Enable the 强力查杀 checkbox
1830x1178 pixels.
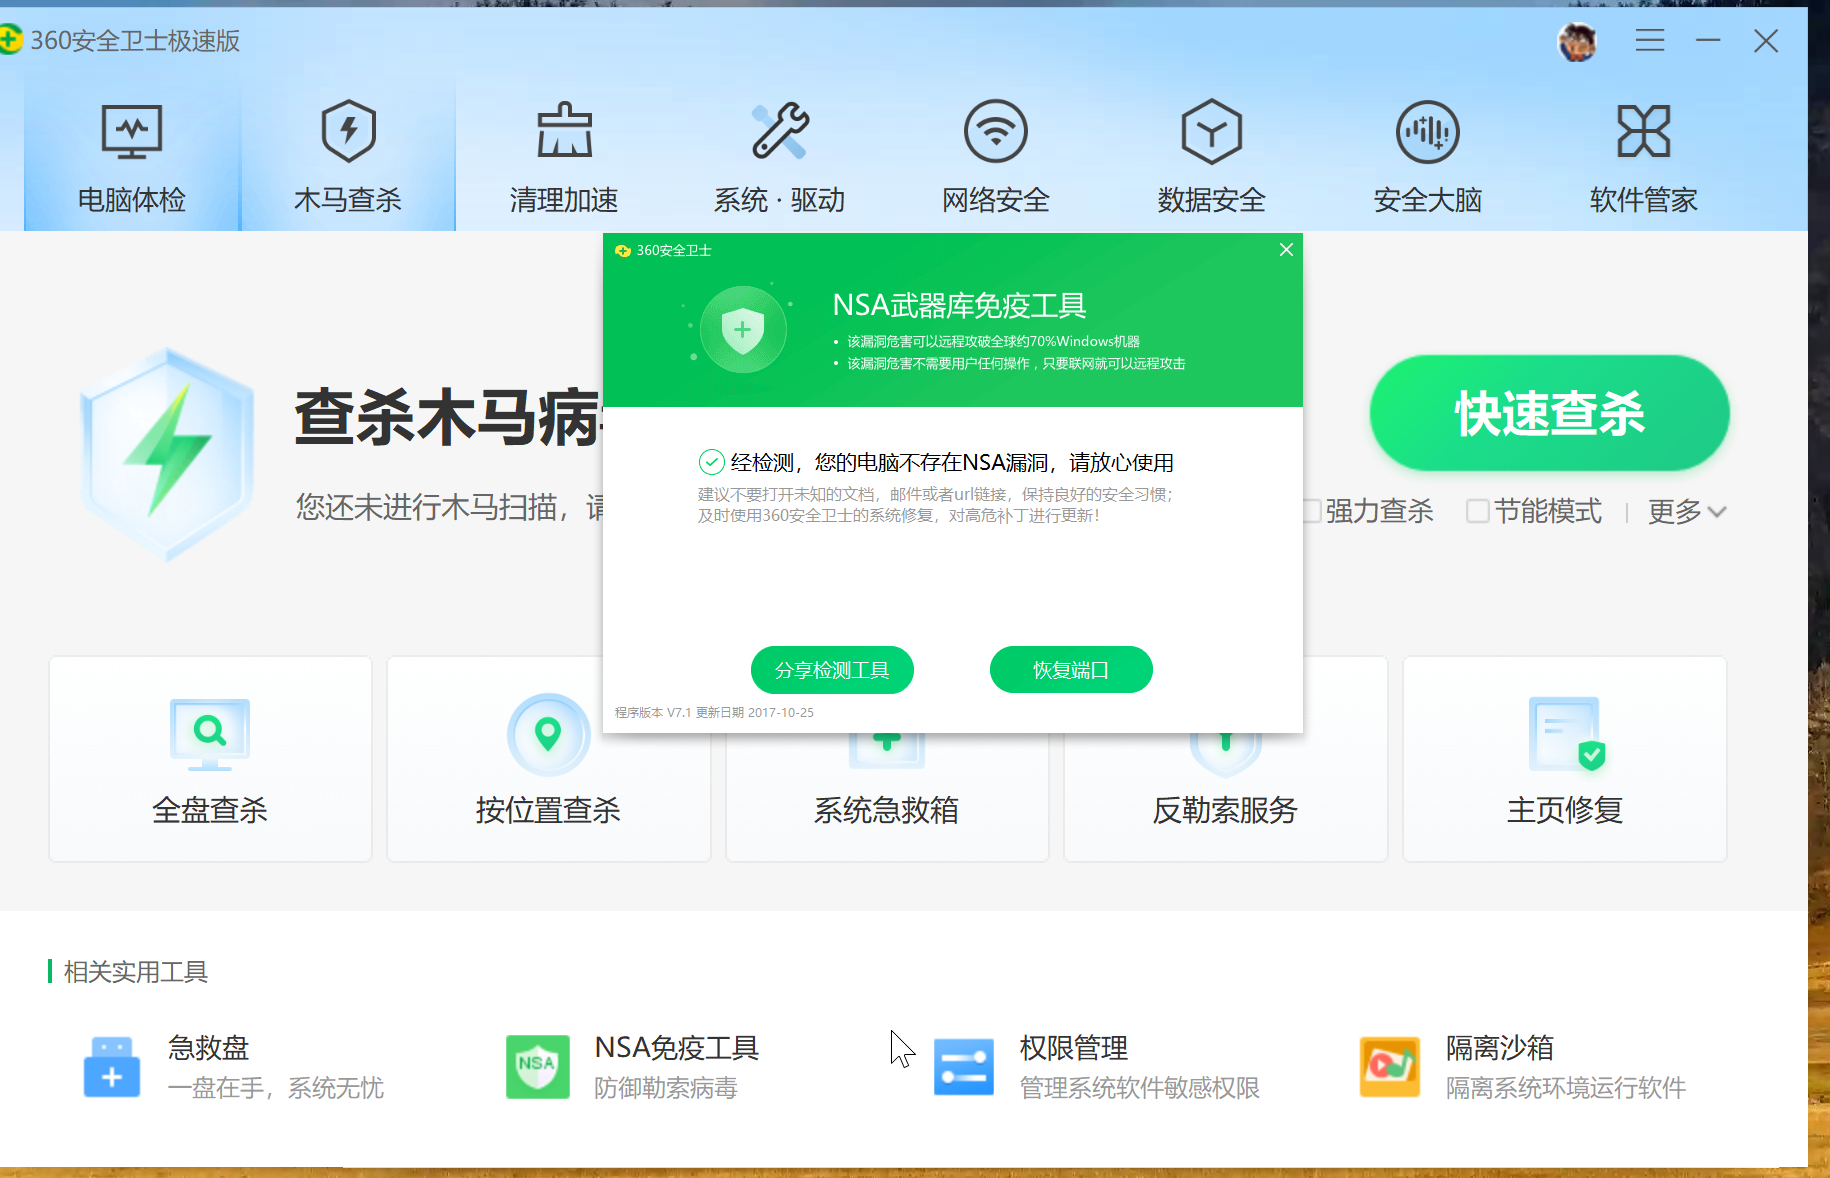point(1311,511)
